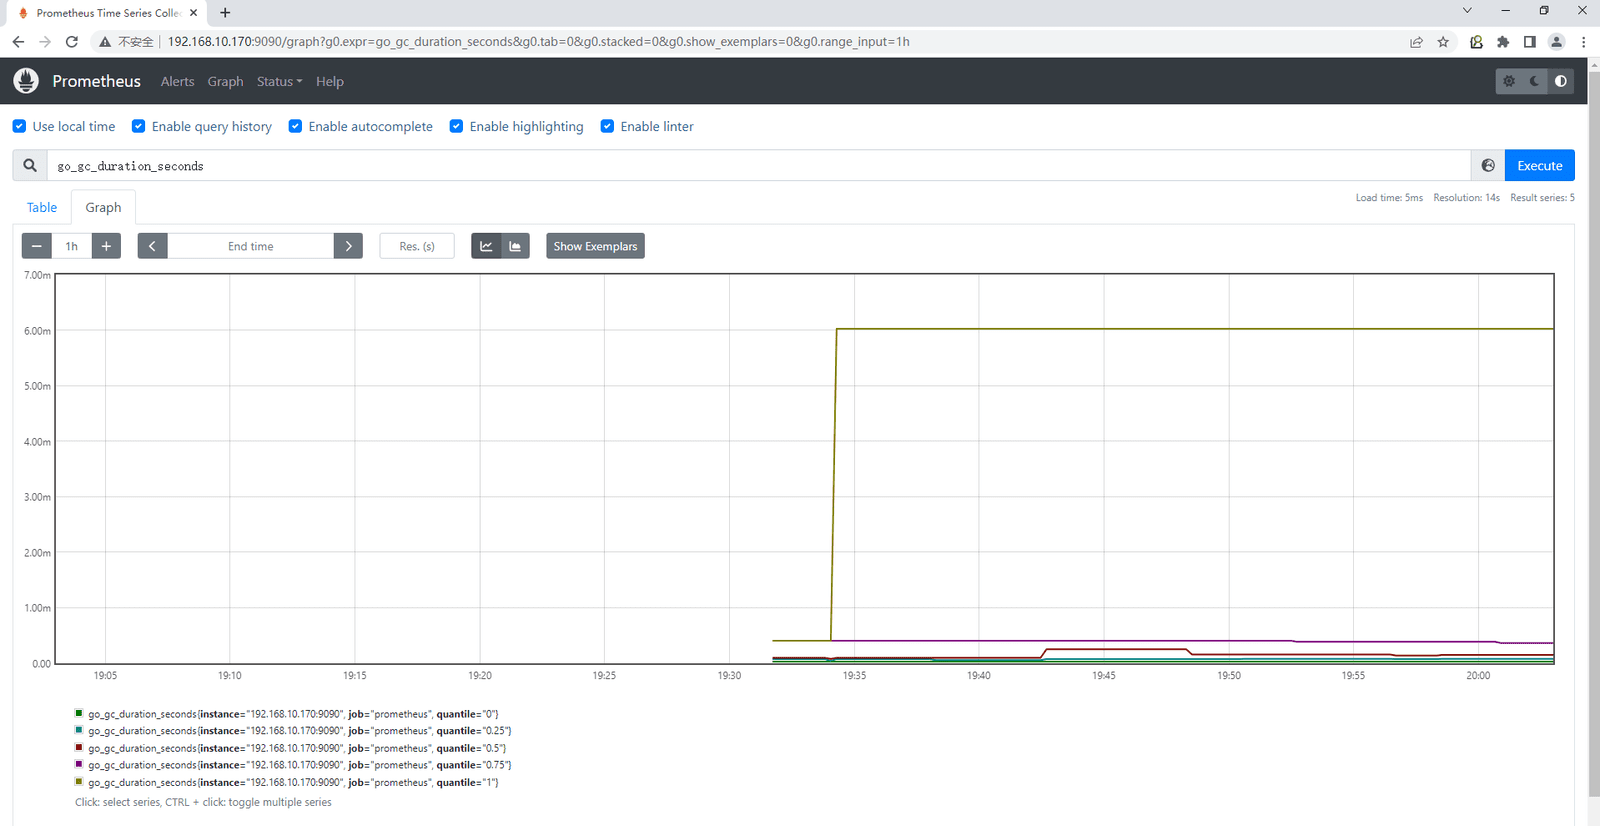Viewport: 1600px width, 826px height.
Task: Toggle Enable highlighting checkbox
Action: coord(456,126)
